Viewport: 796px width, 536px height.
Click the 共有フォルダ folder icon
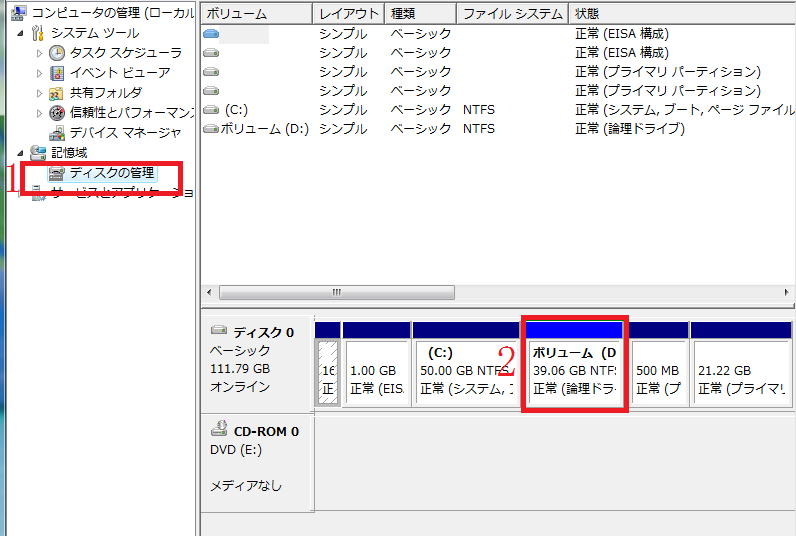57,93
